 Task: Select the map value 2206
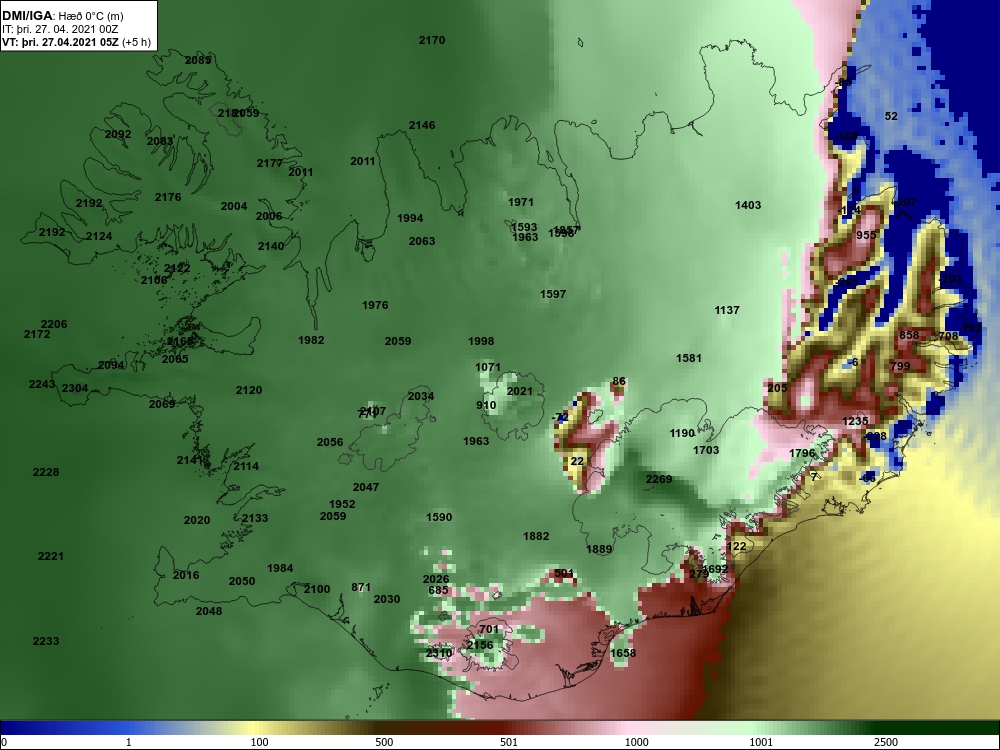coord(54,325)
